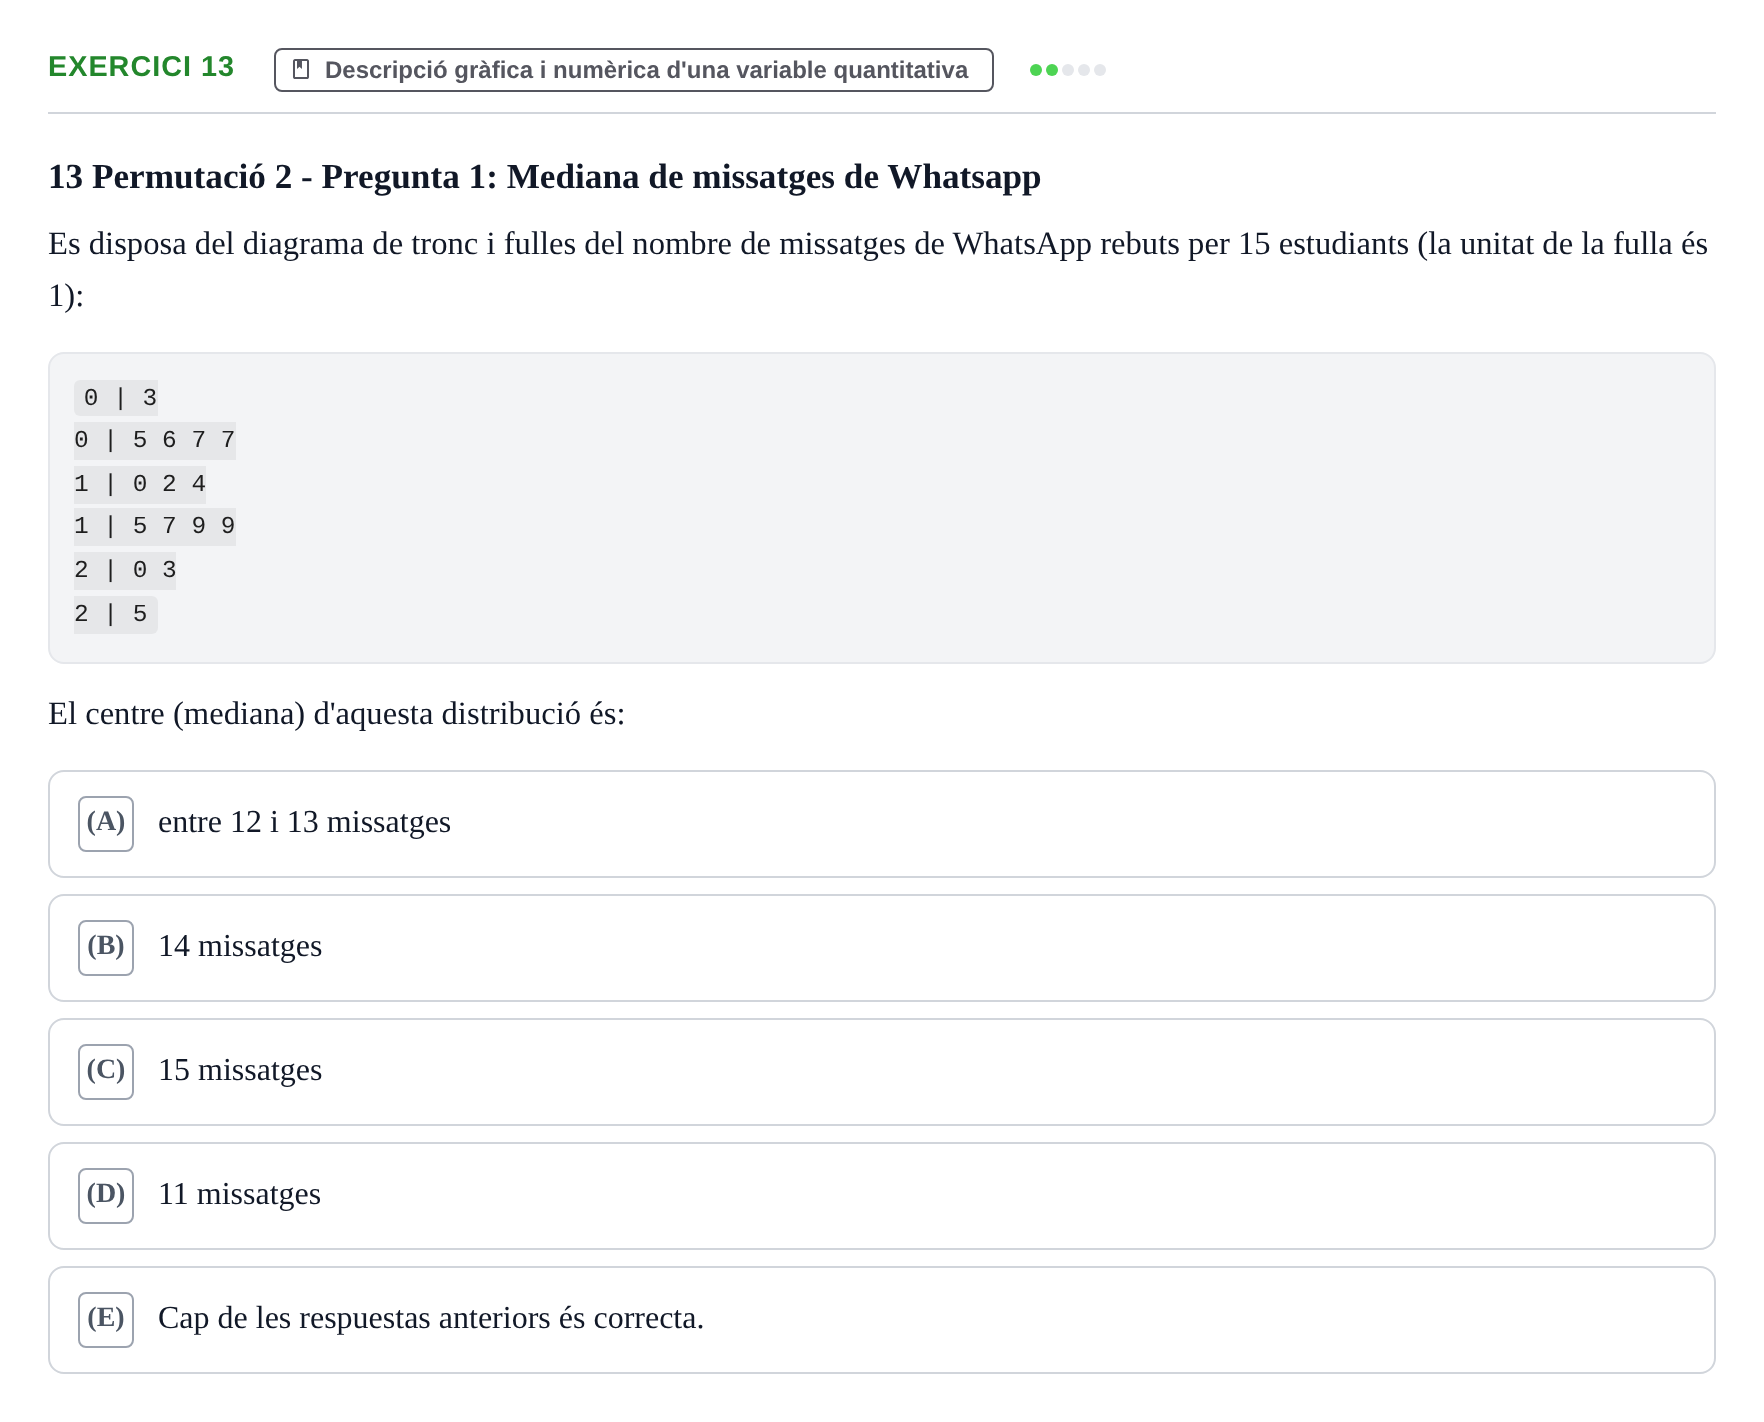Click stem-and-leaf row '1 | 5 7 9 9'
1764x1422 pixels.
pos(155,526)
